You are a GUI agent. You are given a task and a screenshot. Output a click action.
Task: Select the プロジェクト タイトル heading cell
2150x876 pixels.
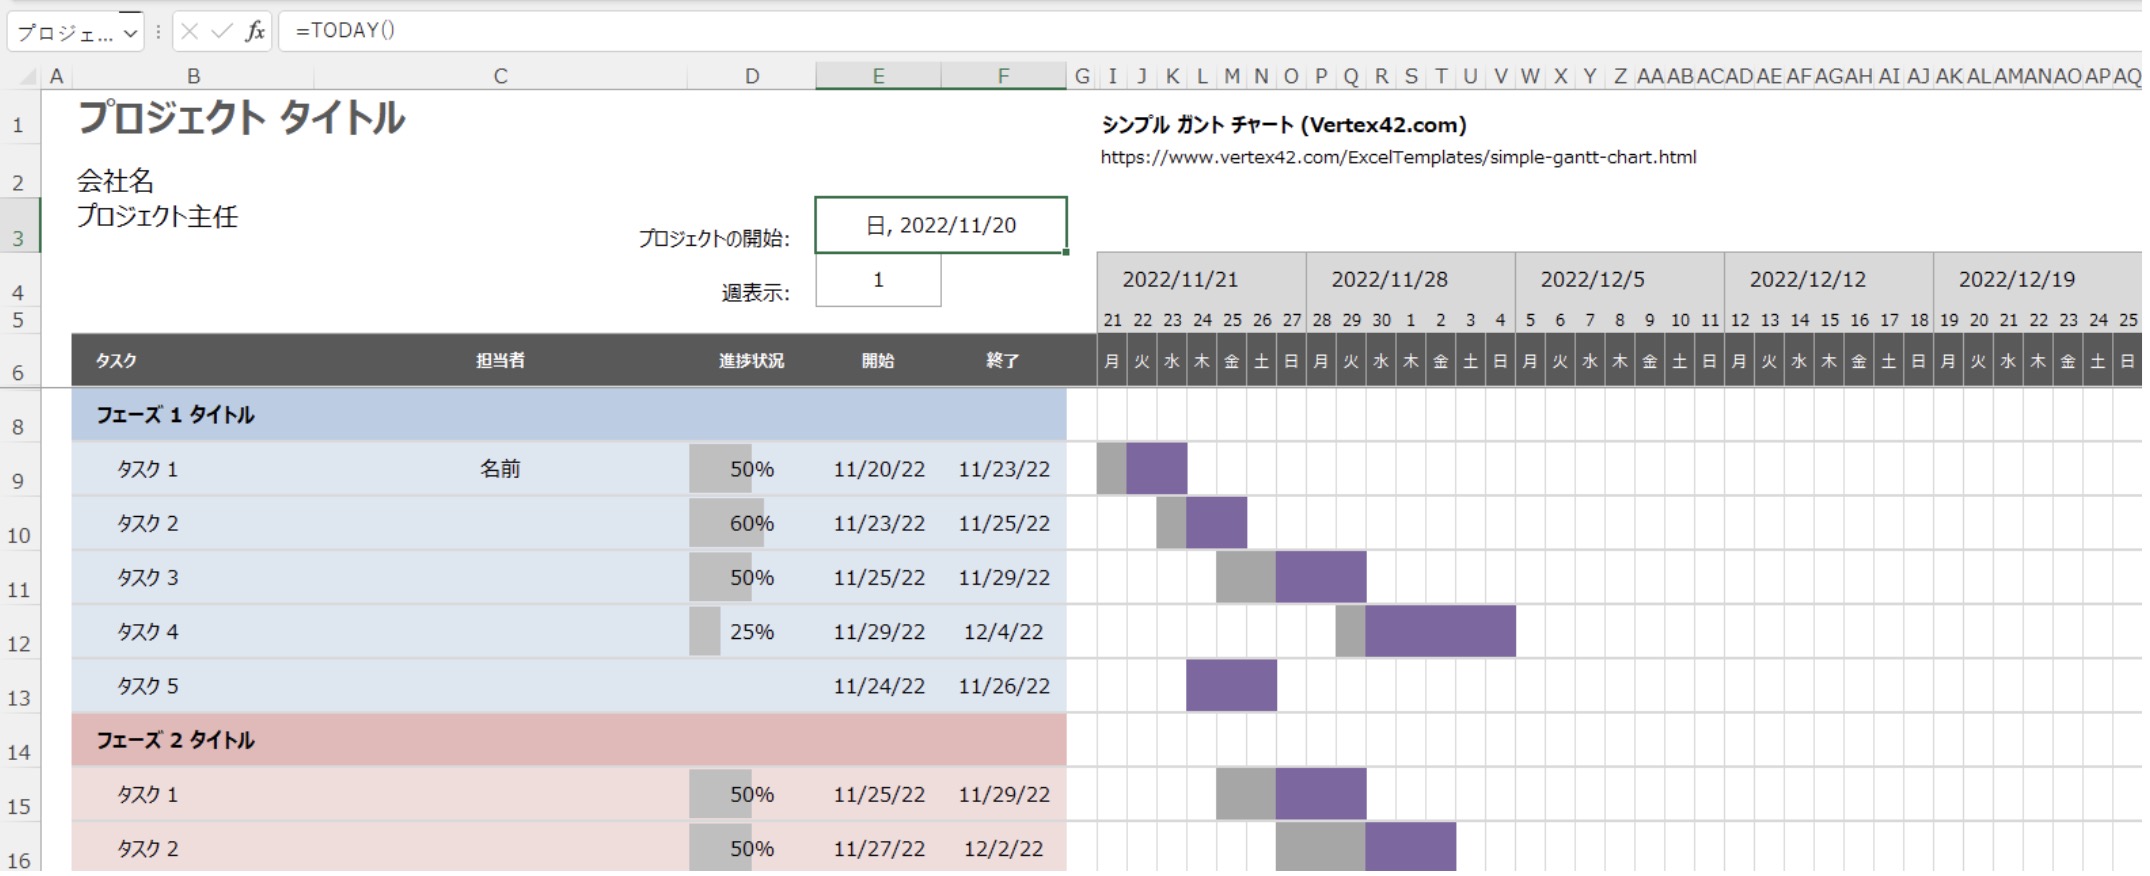[241, 118]
